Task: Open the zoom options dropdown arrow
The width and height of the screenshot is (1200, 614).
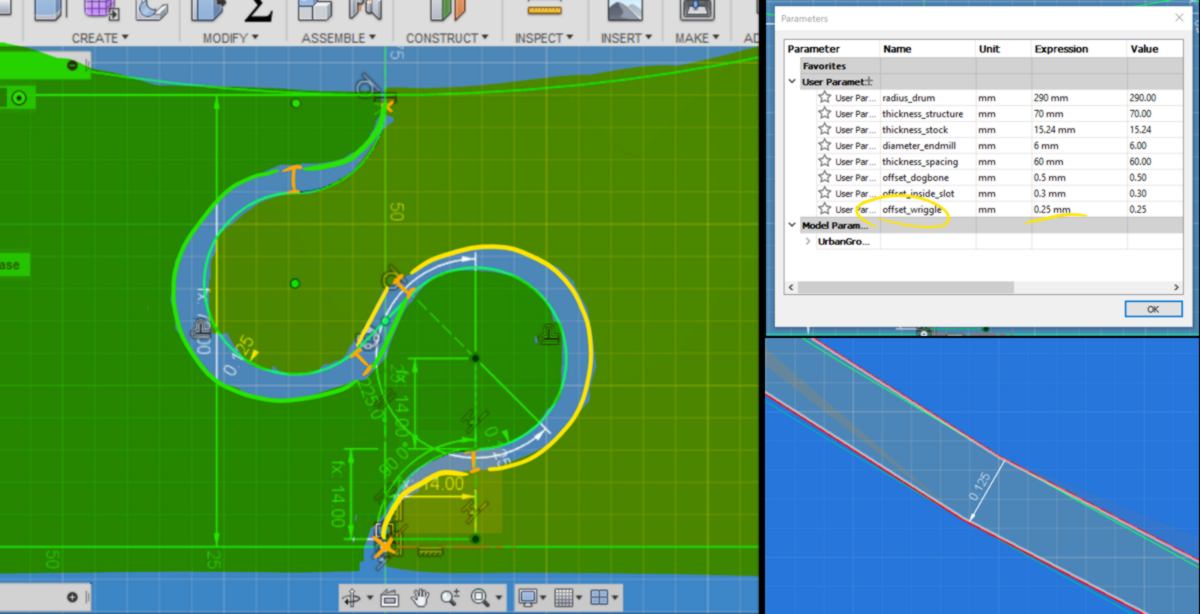Action: [x=497, y=598]
